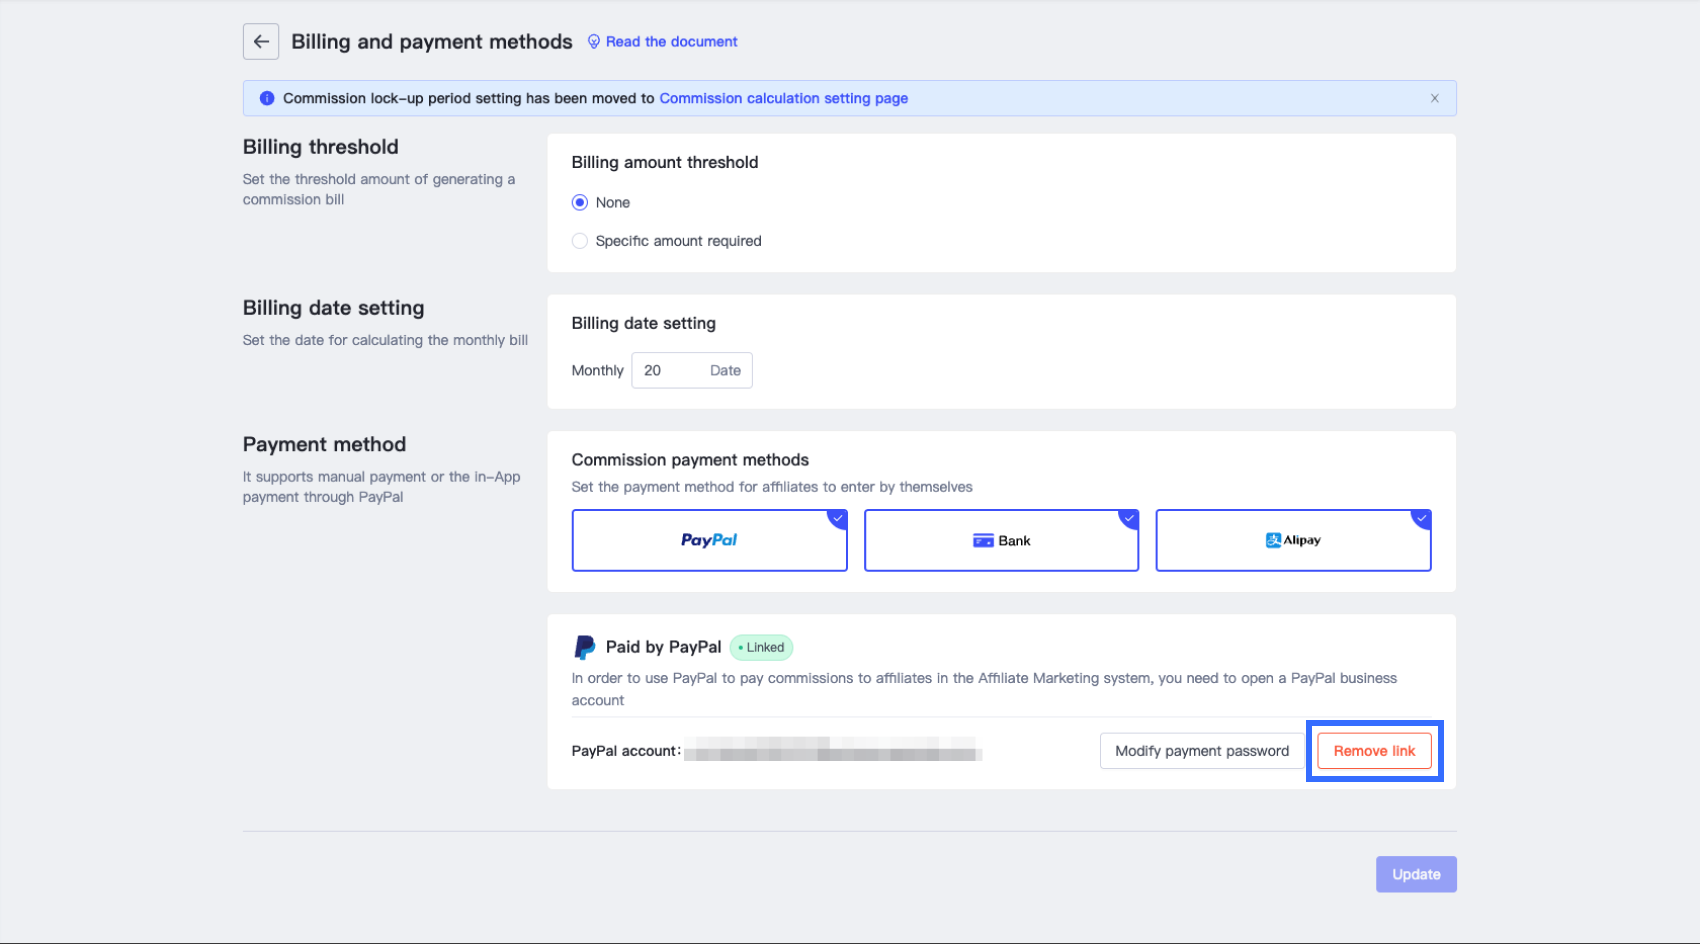The height and width of the screenshot is (944, 1700).
Task: Click Modify payment password button
Action: [1202, 751]
